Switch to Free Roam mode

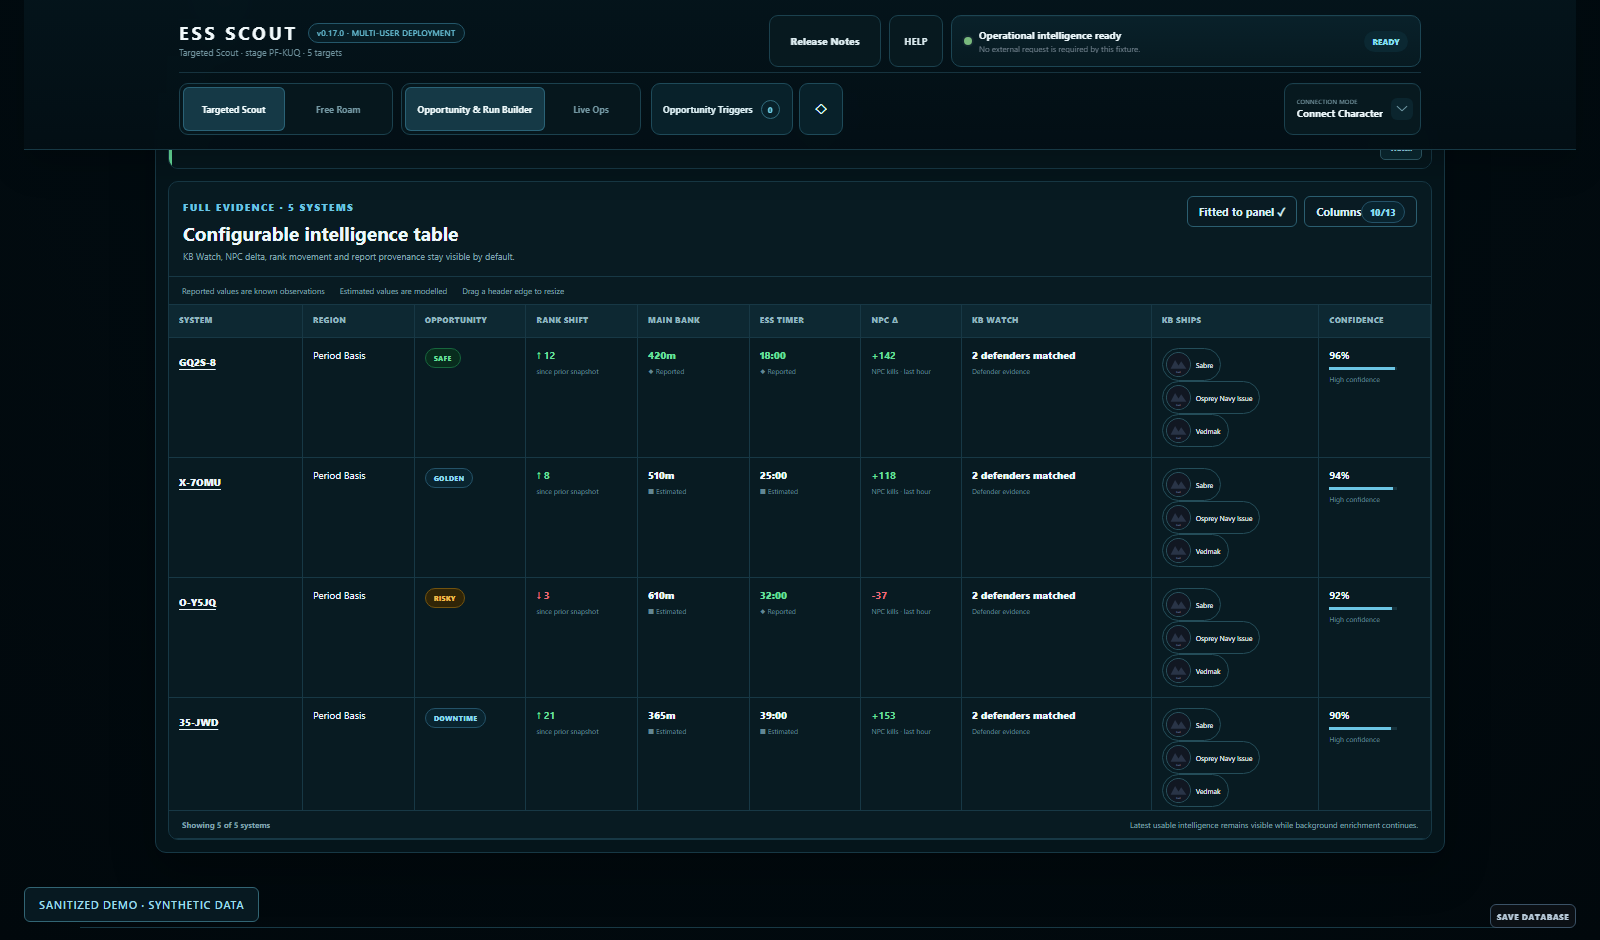(x=338, y=109)
